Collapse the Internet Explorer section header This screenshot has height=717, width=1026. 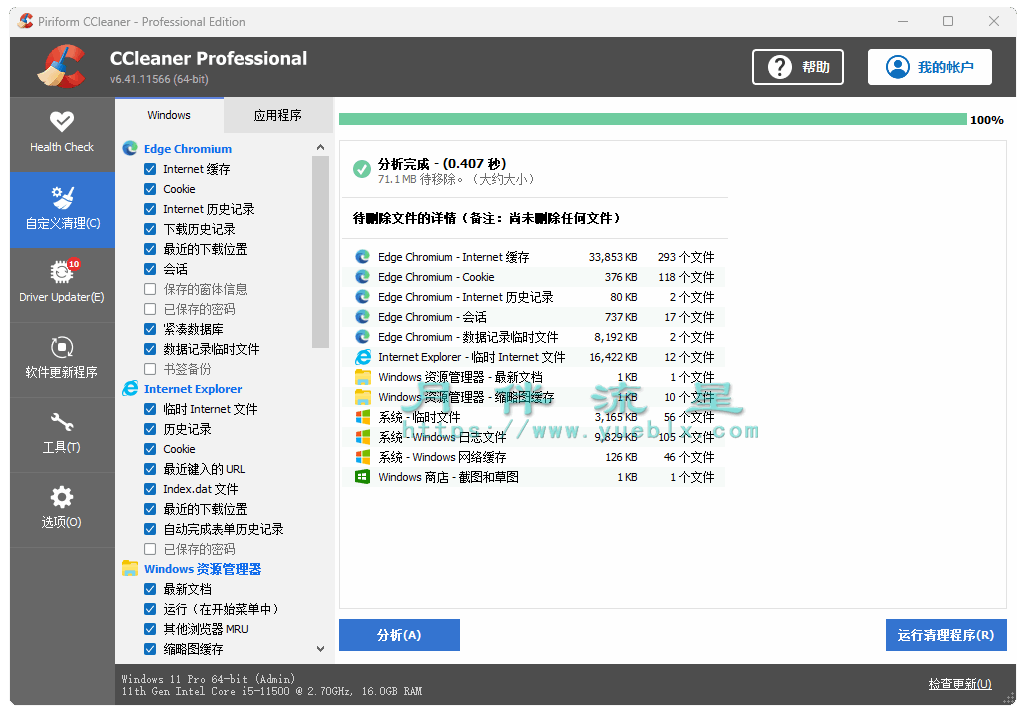193,389
